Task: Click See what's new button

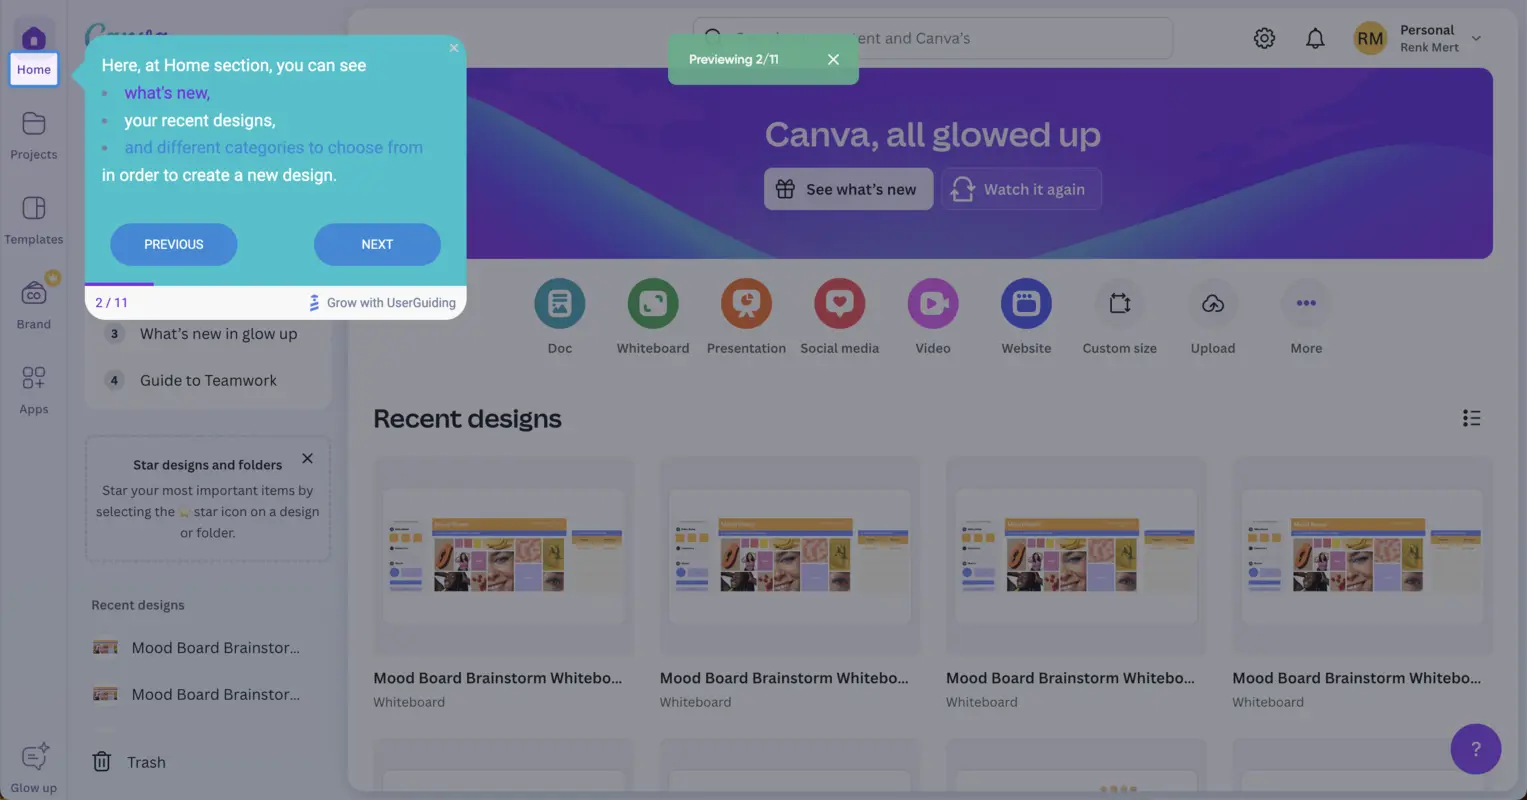Action: [848, 189]
